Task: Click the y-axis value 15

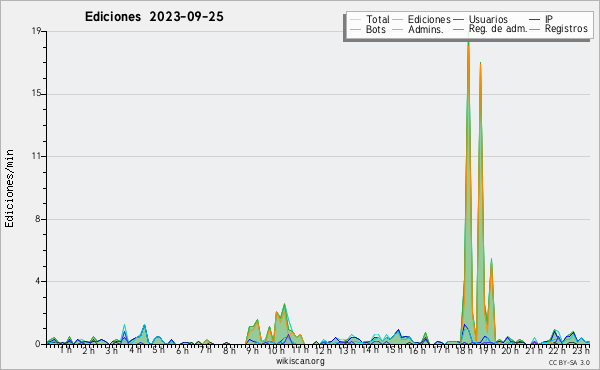Action: 36,94
